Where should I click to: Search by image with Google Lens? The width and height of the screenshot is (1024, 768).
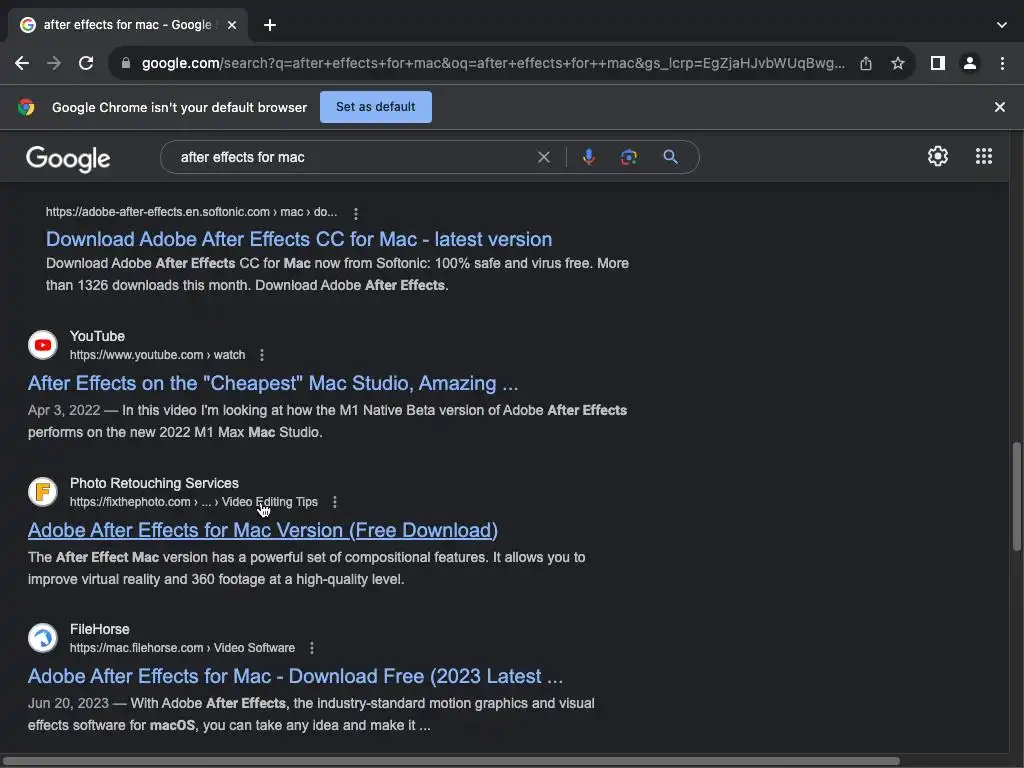pyautogui.click(x=629, y=157)
